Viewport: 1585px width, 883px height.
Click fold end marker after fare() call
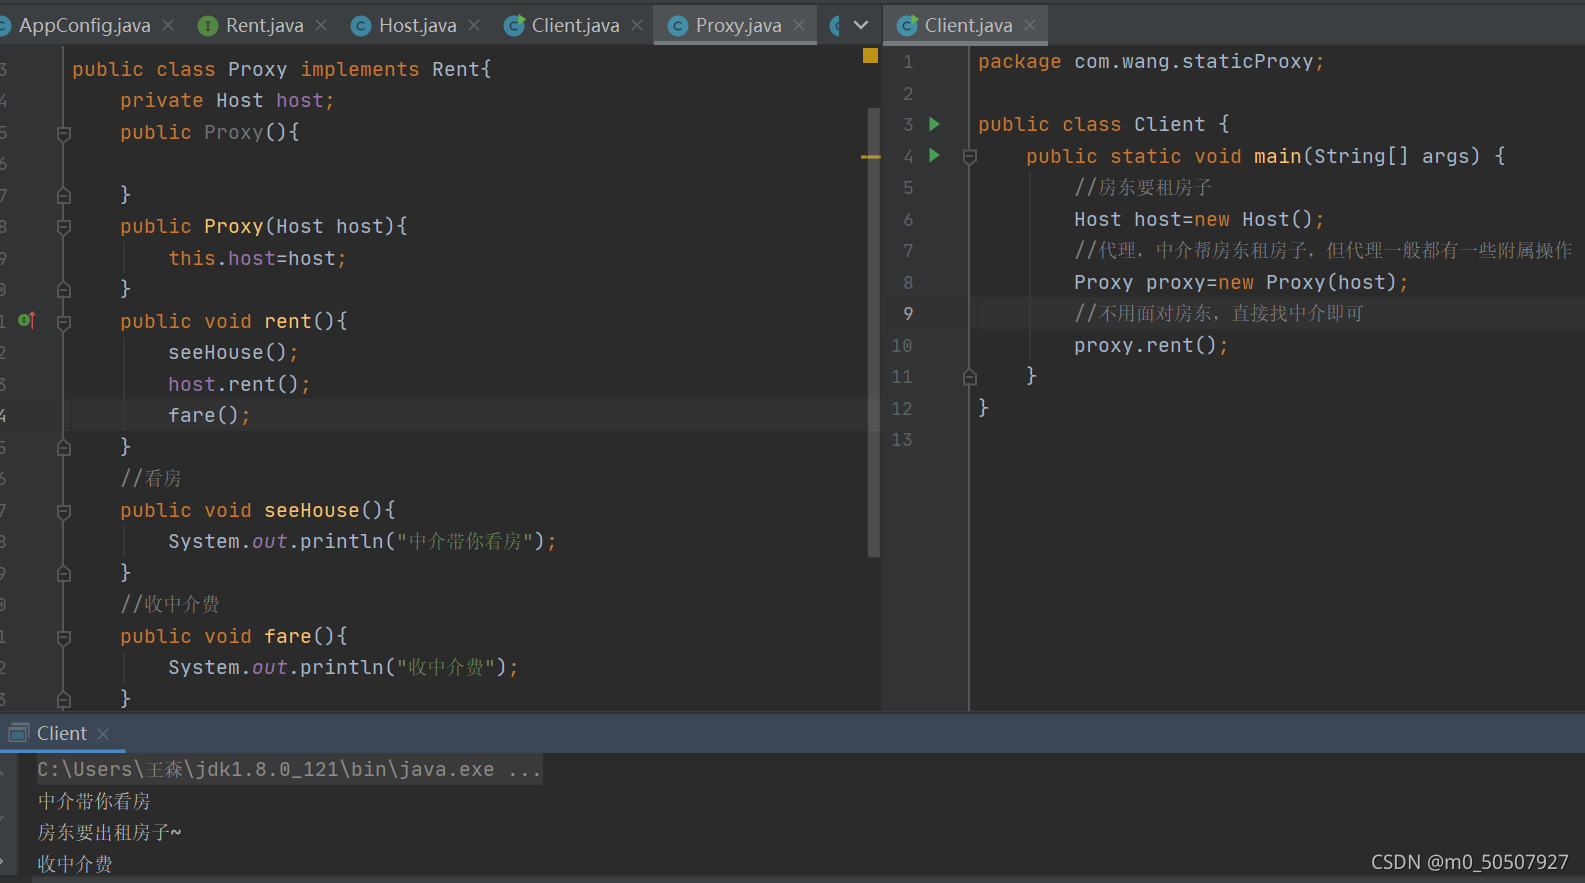pos(64,447)
